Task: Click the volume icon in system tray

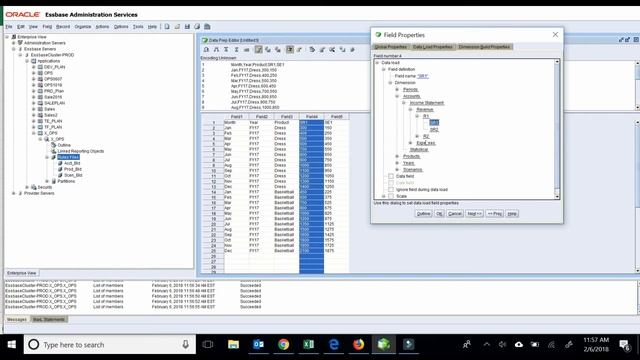Action: point(502,345)
